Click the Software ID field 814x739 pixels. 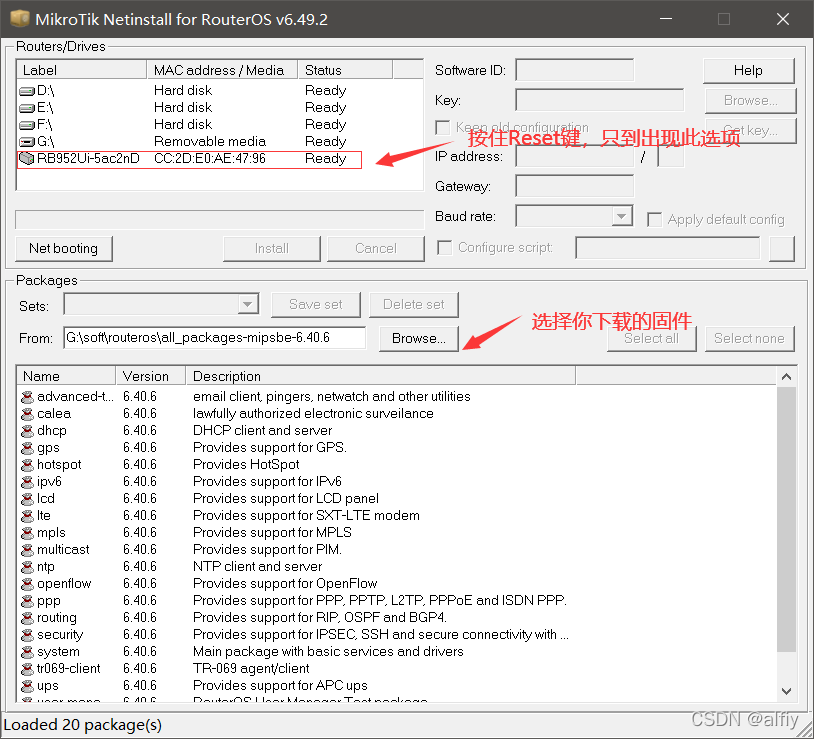(x=575, y=70)
